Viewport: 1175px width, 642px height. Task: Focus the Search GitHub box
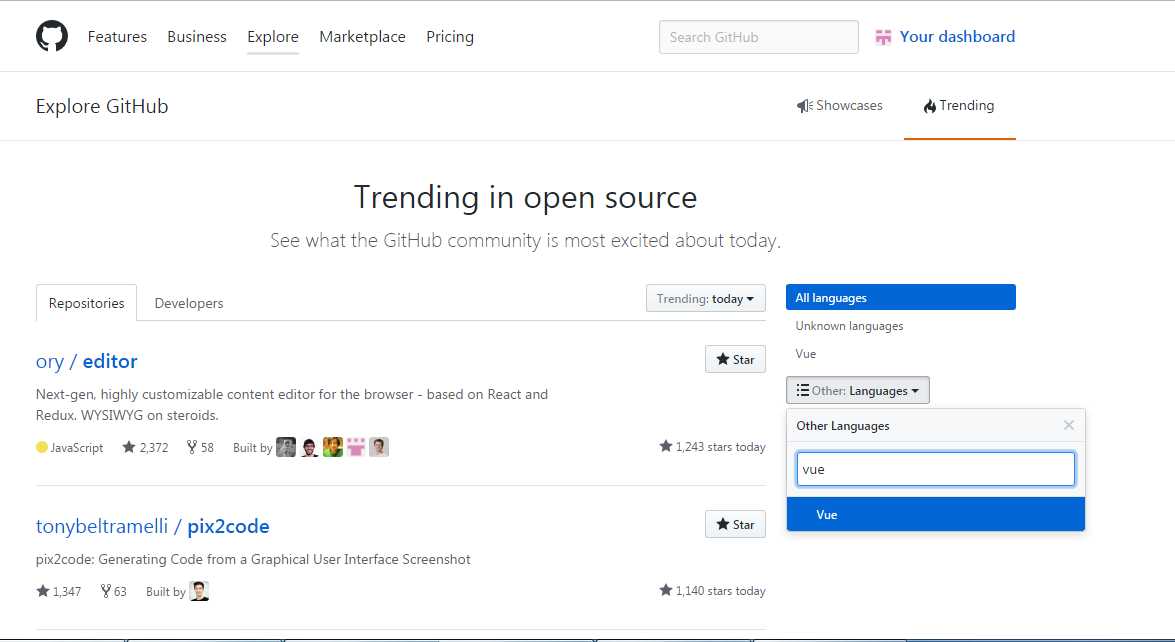coord(758,37)
